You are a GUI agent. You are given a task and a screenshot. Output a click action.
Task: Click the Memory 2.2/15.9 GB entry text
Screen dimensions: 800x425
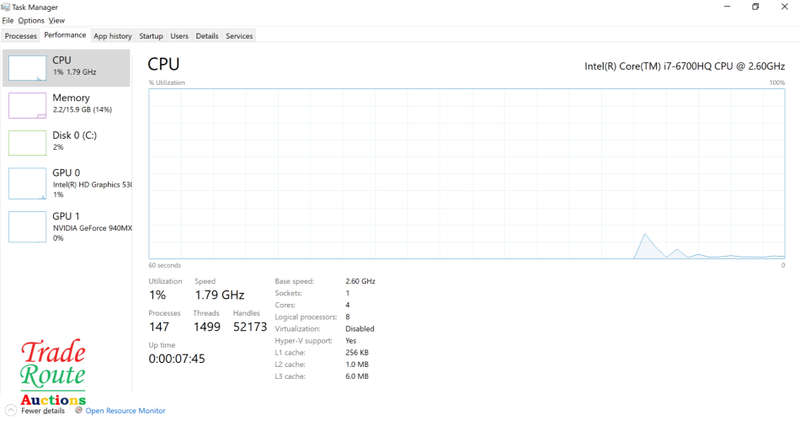tap(82, 110)
